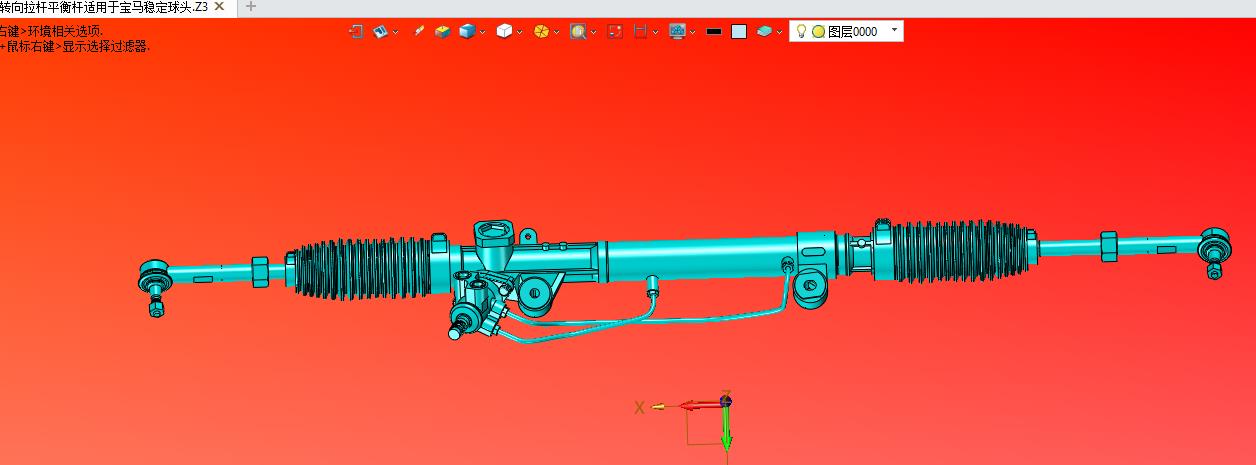Click the H-shaped section view icon
Viewport: 1256px width, 465px height.
click(640, 31)
